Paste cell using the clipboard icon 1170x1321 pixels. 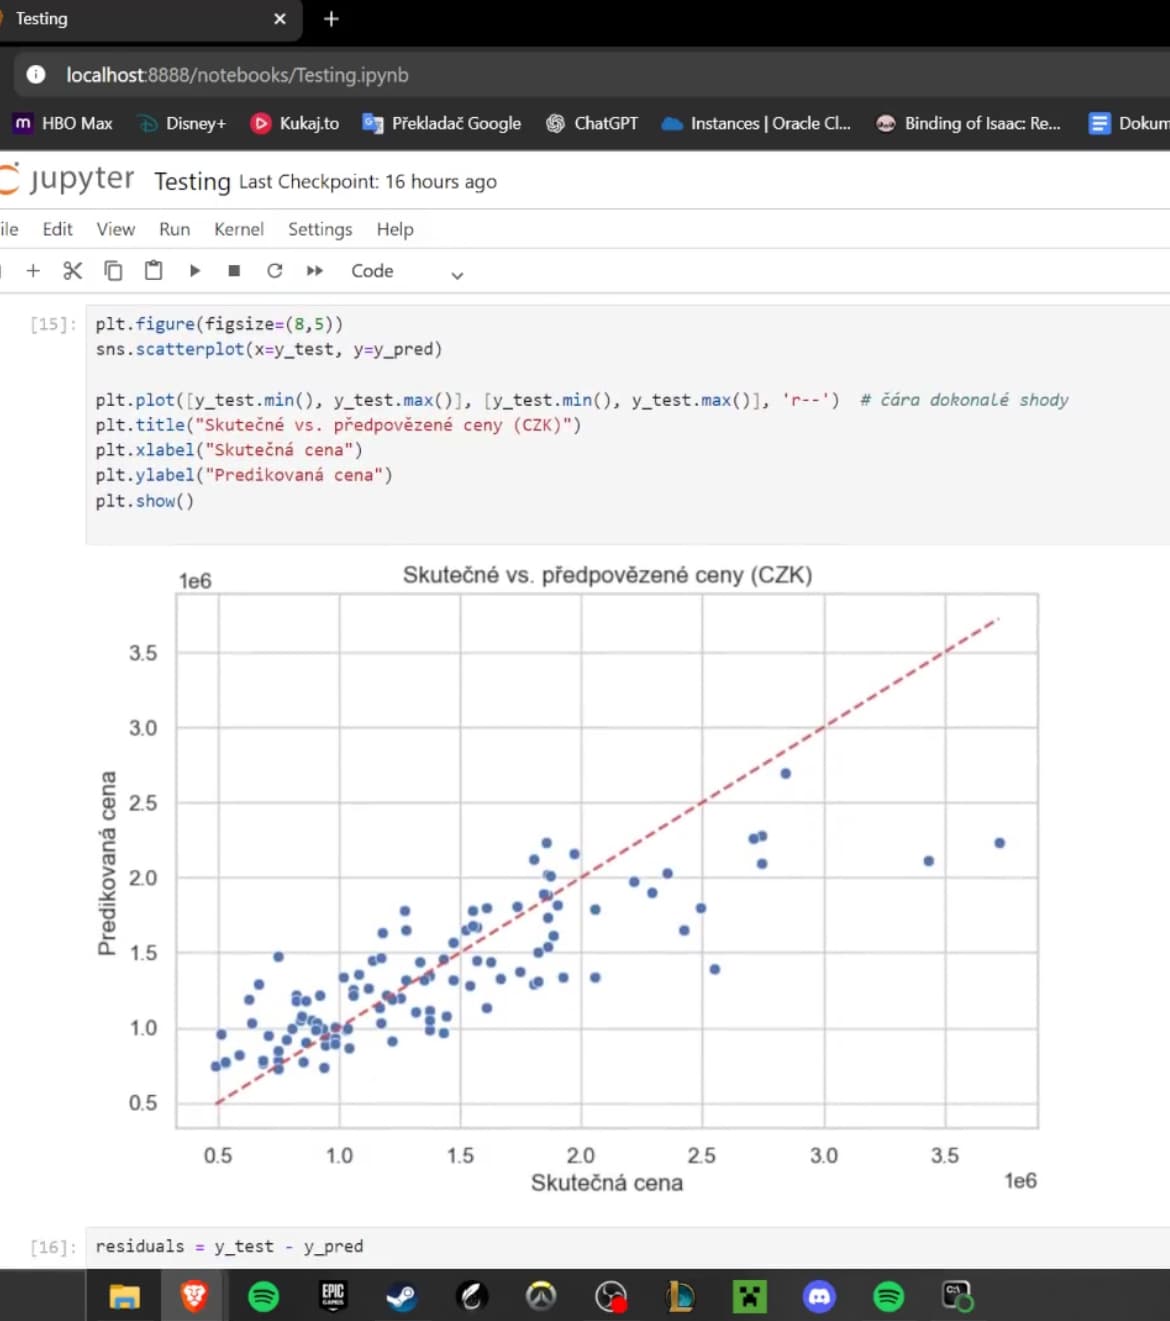pos(153,271)
